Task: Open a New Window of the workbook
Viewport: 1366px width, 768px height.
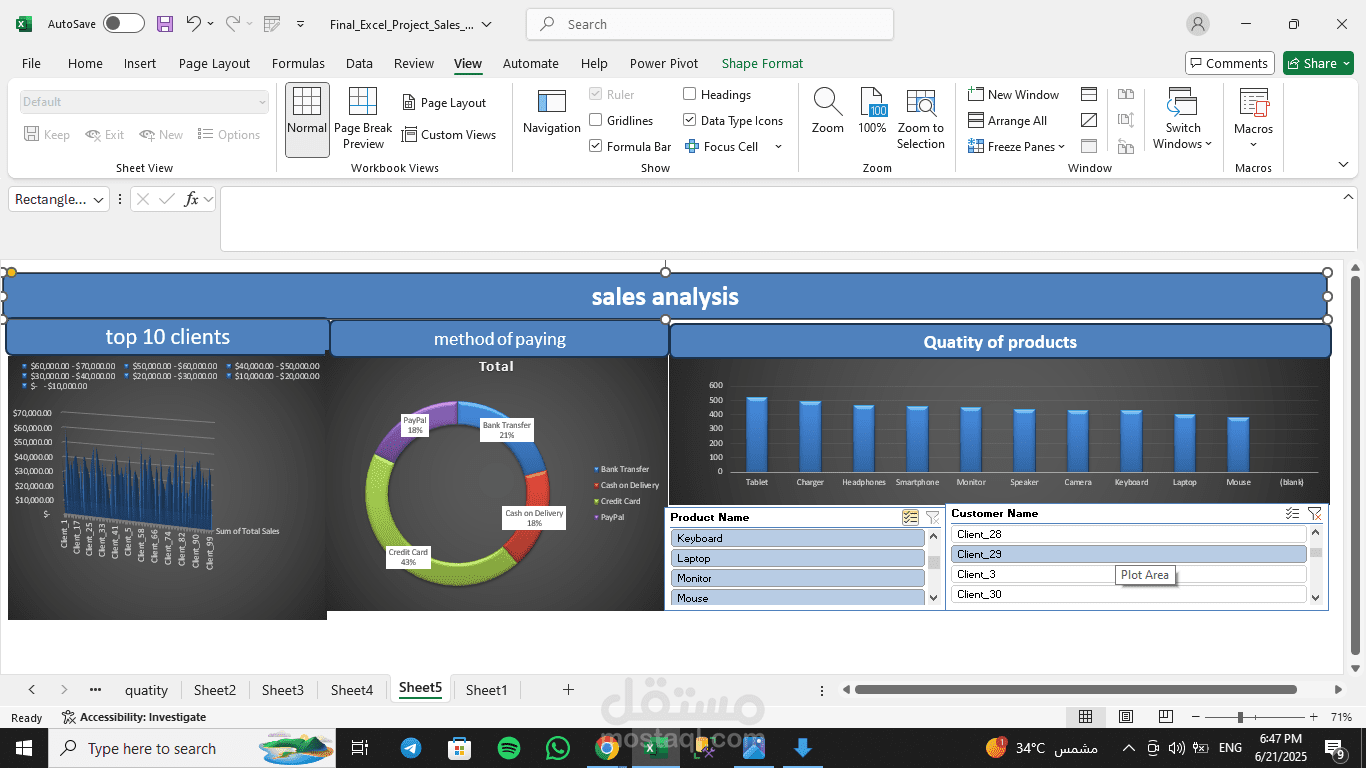Action: pyautogui.click(x=1013, y=94)
